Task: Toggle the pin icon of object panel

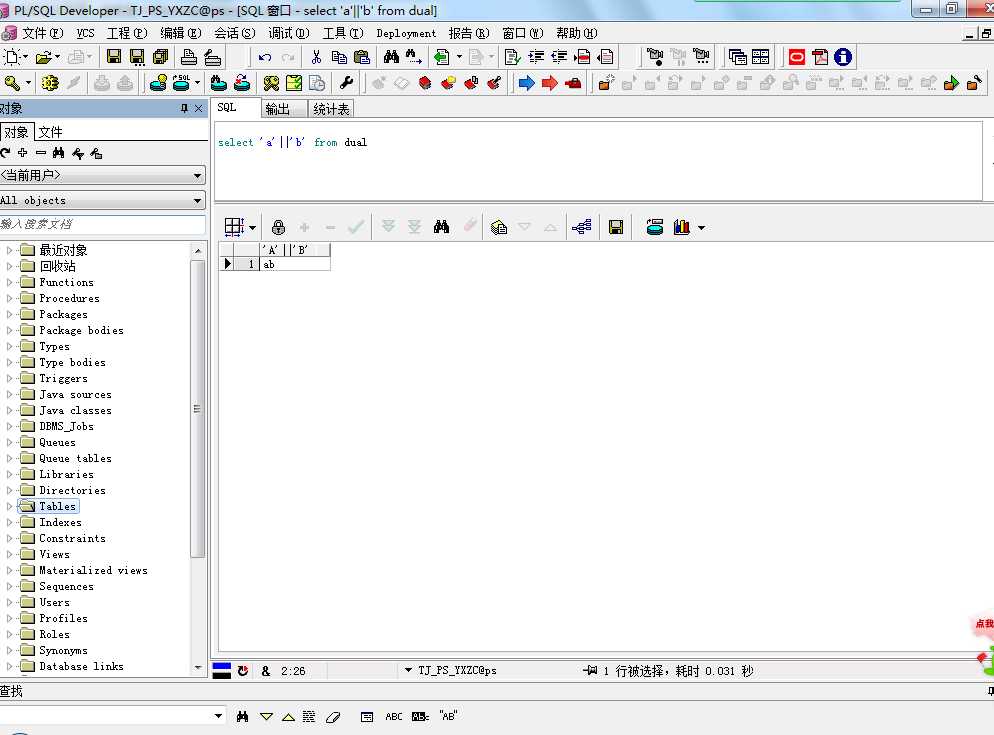Action: 184,108
